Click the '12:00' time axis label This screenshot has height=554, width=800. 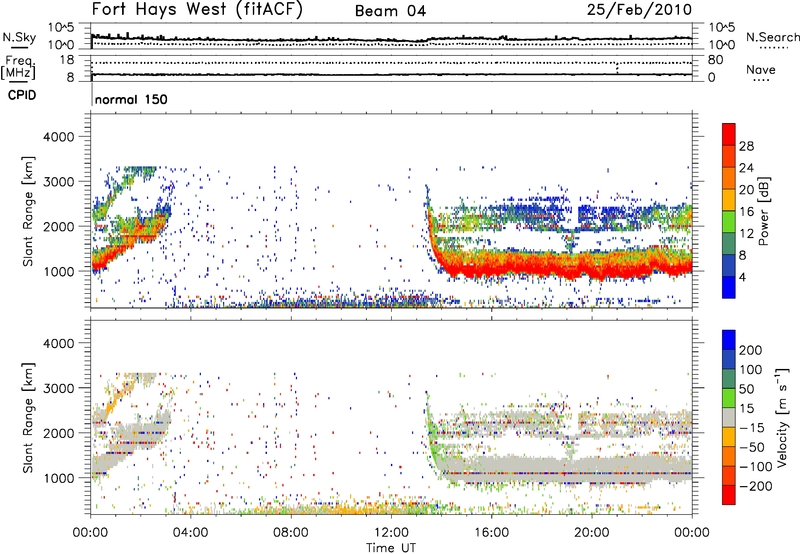tap(391, 533)
